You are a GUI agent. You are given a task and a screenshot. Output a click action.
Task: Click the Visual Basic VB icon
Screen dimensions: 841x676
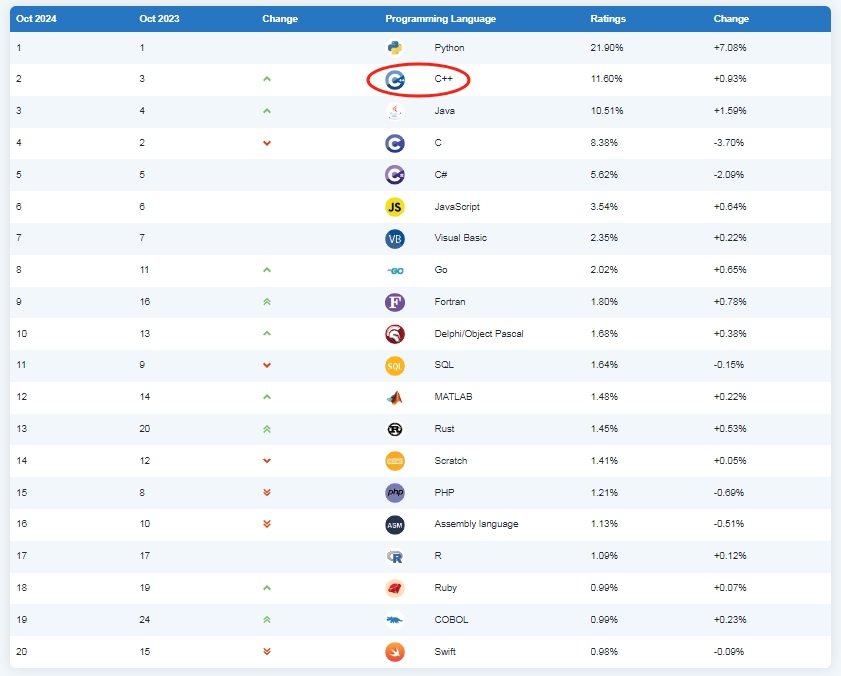pos(395,238)
